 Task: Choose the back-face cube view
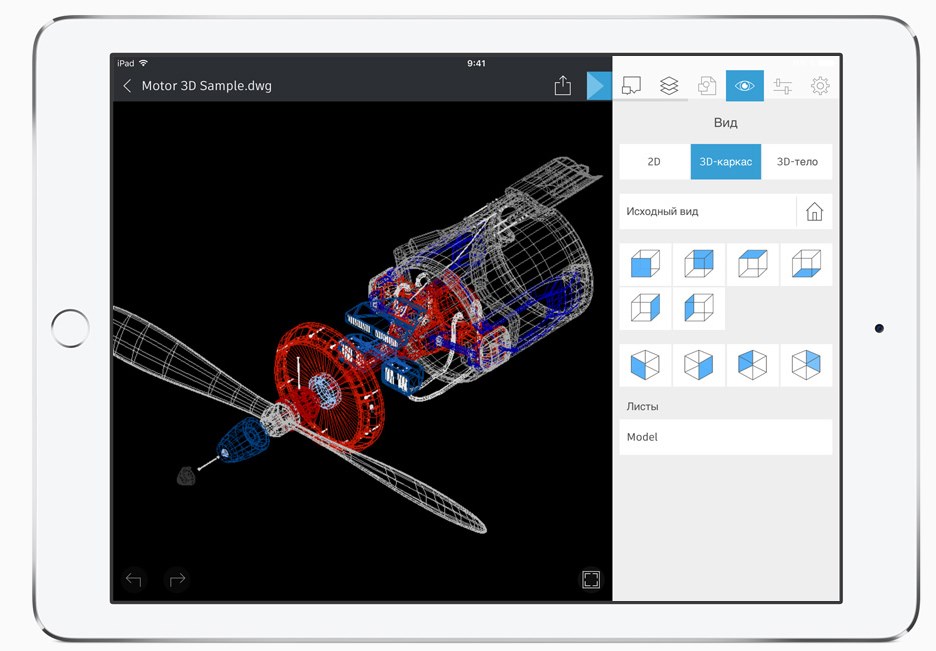(x=699, y=264)
